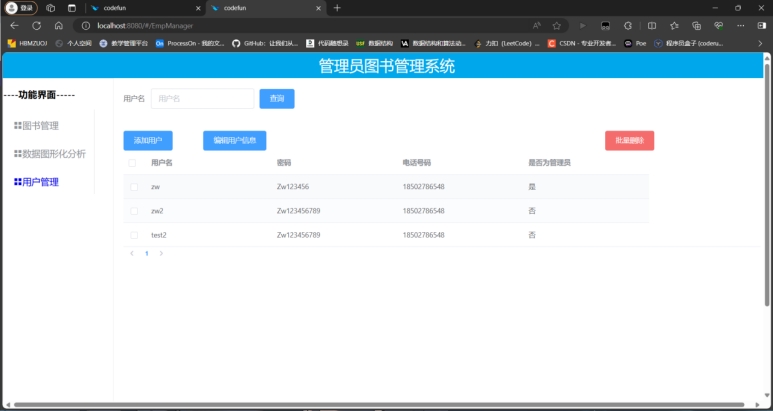
Task: Select the checkbox for user test2
Action: pyautogui.click(x=133, y=235)
